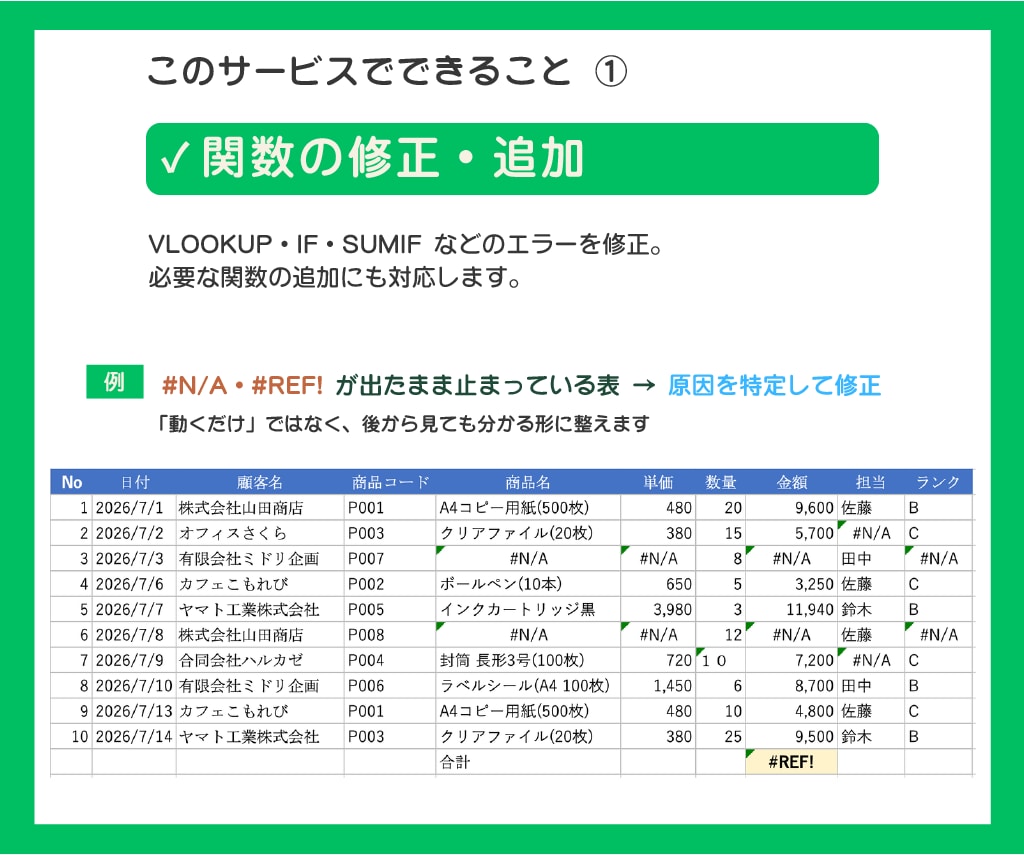Select the 数量 column header
Viewport: 1024px width, 855px height.
pyautogui.click(x=720, y=482)
